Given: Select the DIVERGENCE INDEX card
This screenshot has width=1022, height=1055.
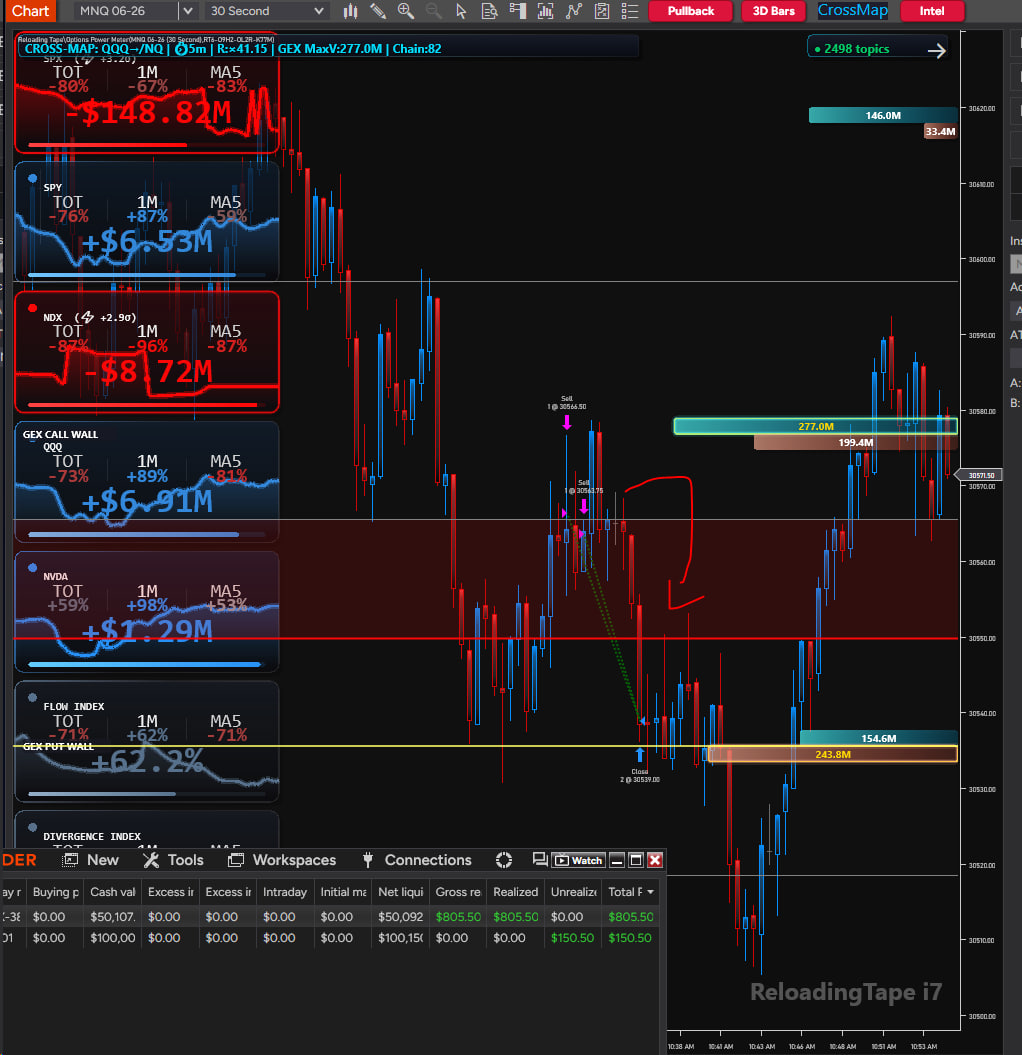Looking at the screenshot, I should pos(147,829).
